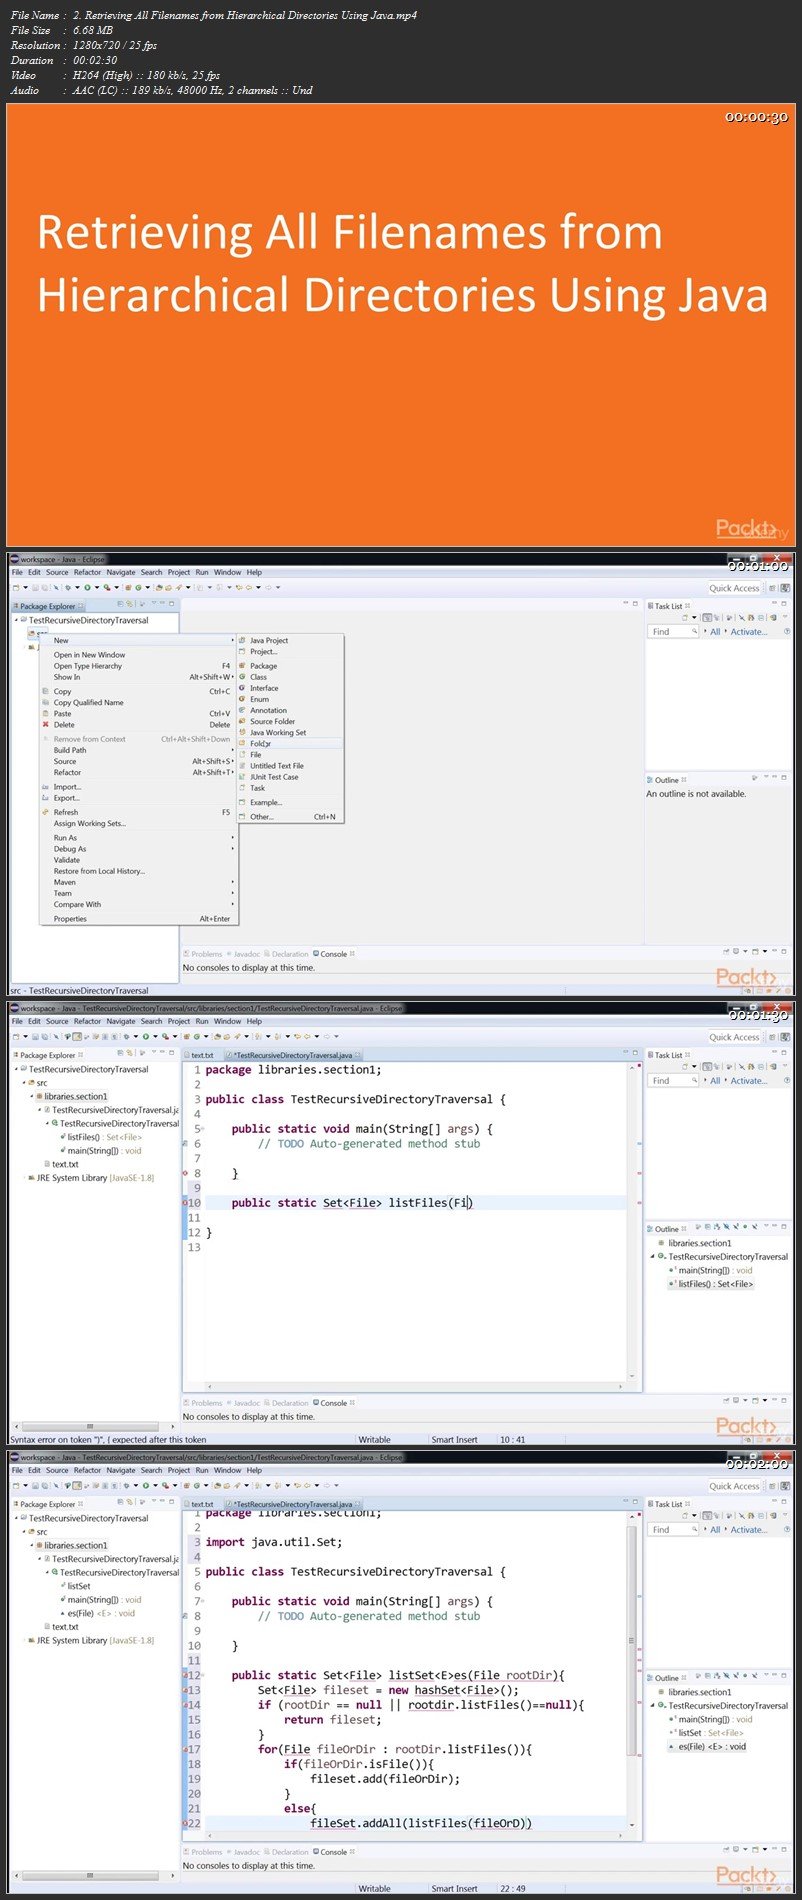The image size is (802, 1900).
Task: Click Interface icon in New submenu
Action: [x=242, y=688]
